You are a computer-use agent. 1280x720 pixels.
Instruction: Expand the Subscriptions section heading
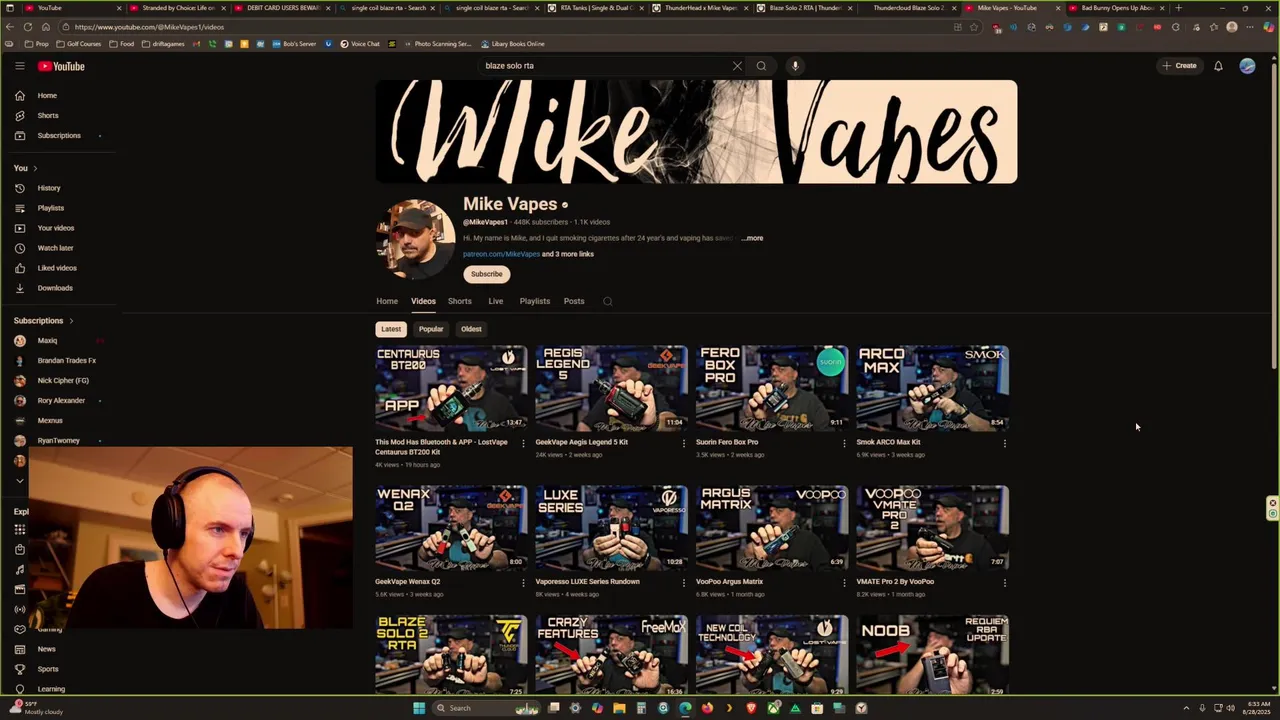point(44,321)
